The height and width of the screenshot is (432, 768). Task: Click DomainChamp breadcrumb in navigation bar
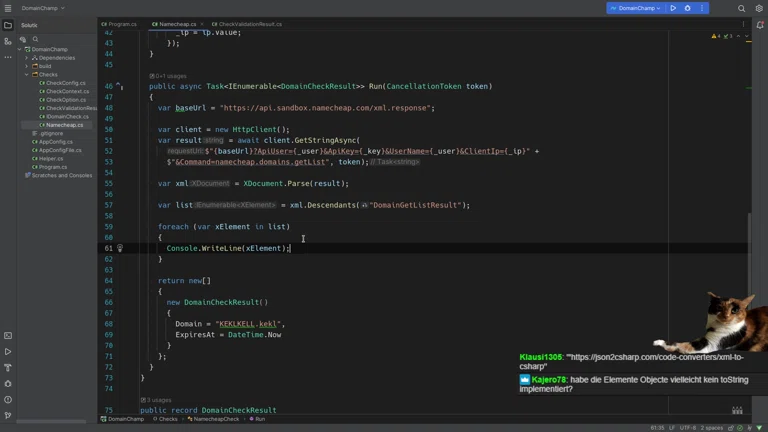(x=122, y=419)
